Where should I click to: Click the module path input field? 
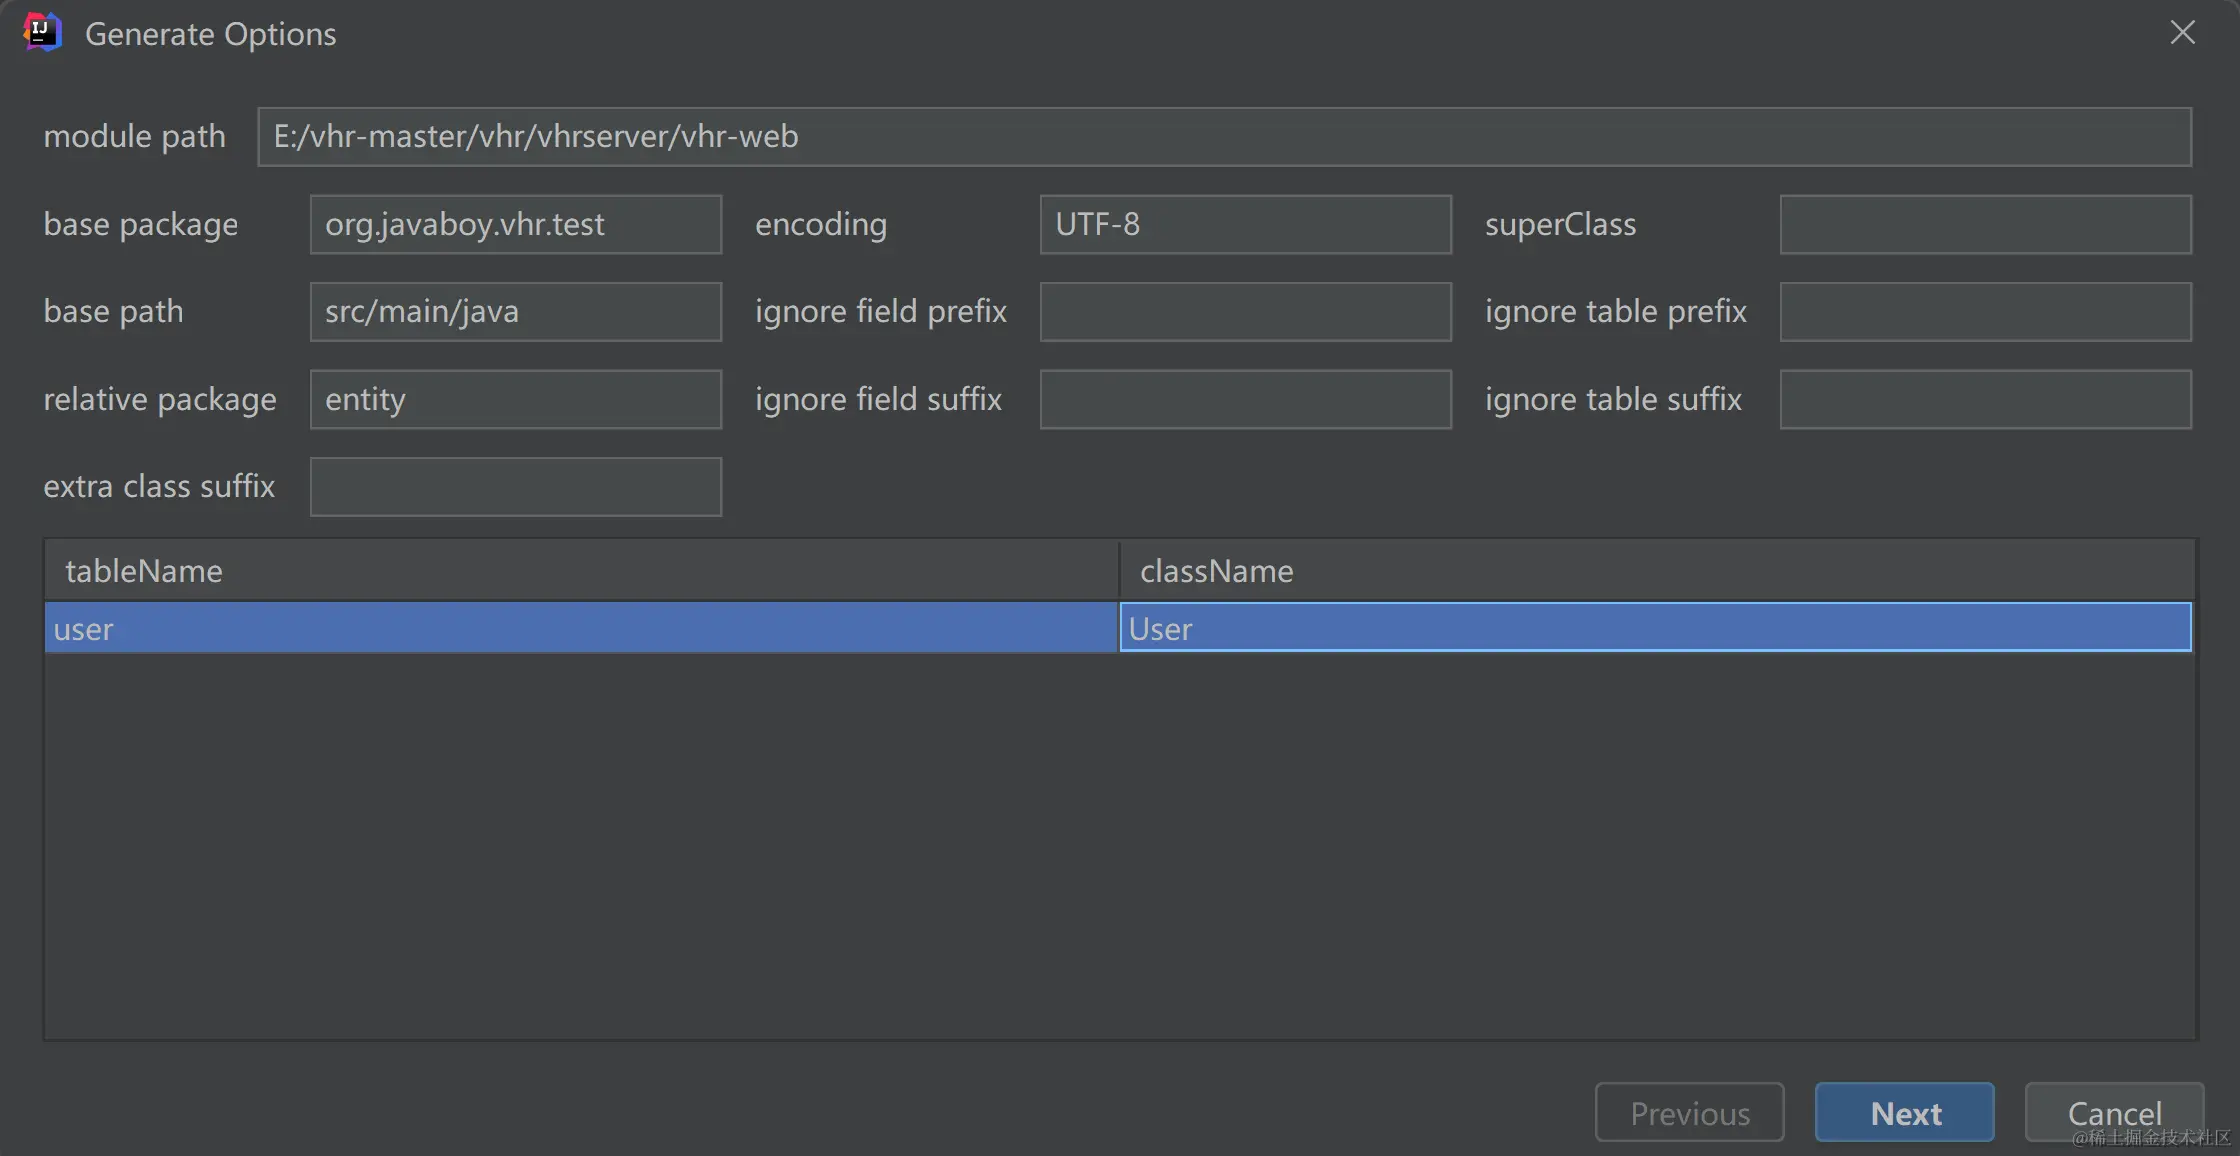[1224, 137]
